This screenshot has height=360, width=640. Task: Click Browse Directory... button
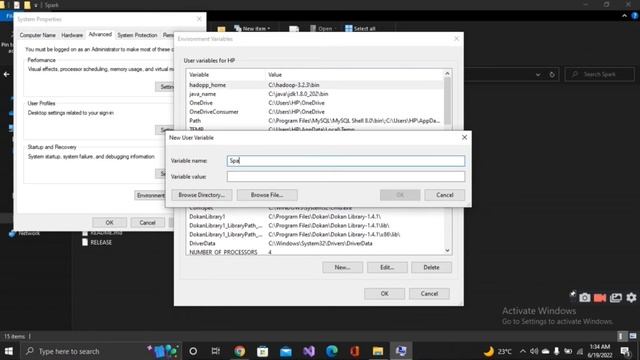202,195
